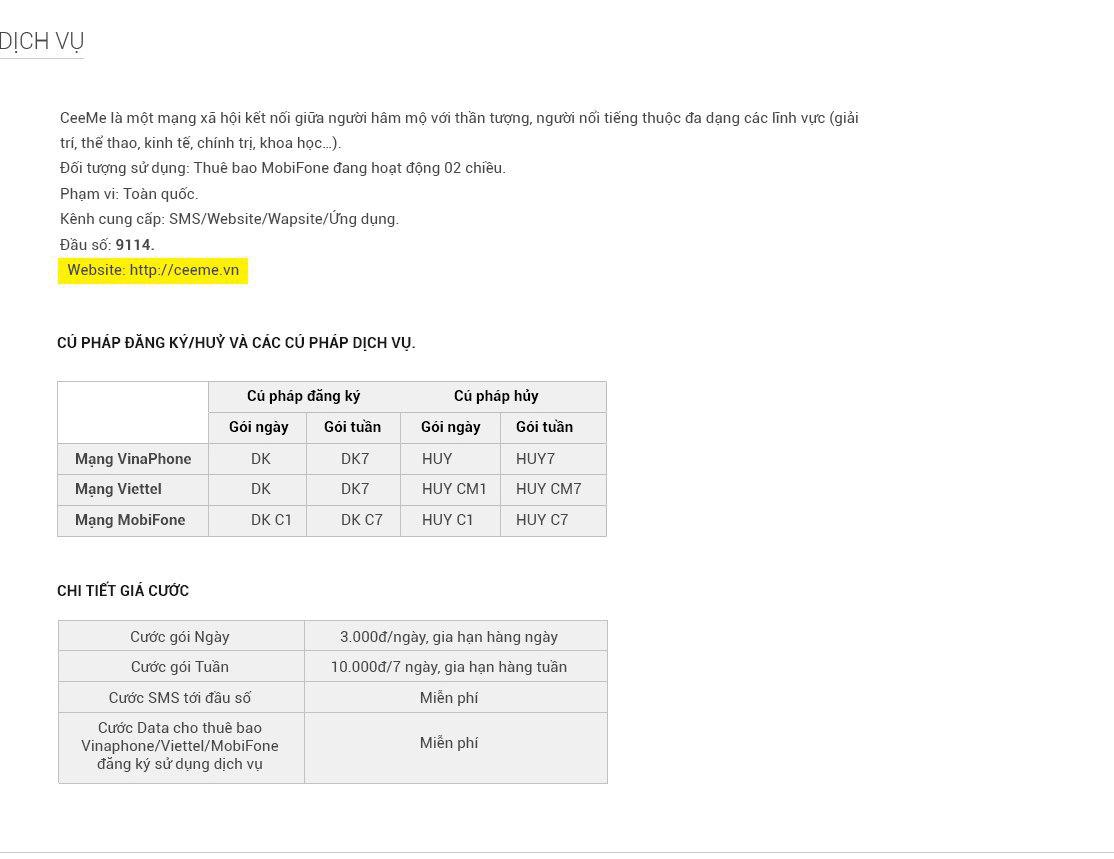This screenshot has height=859, width=1114.
Task: Click the 'HUY C1' cell
Action: coord(450,520)
